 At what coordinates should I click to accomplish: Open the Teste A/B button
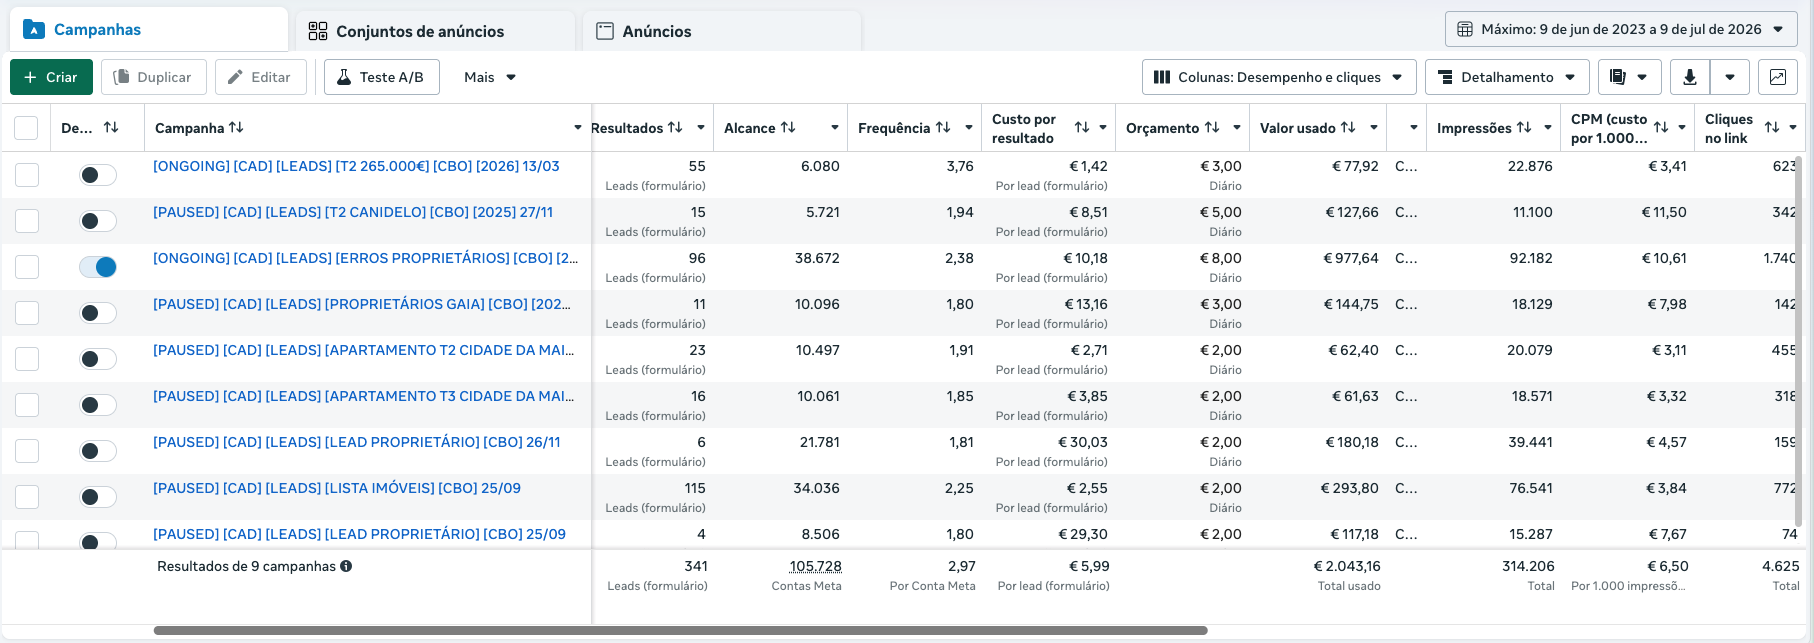[382, 77]
